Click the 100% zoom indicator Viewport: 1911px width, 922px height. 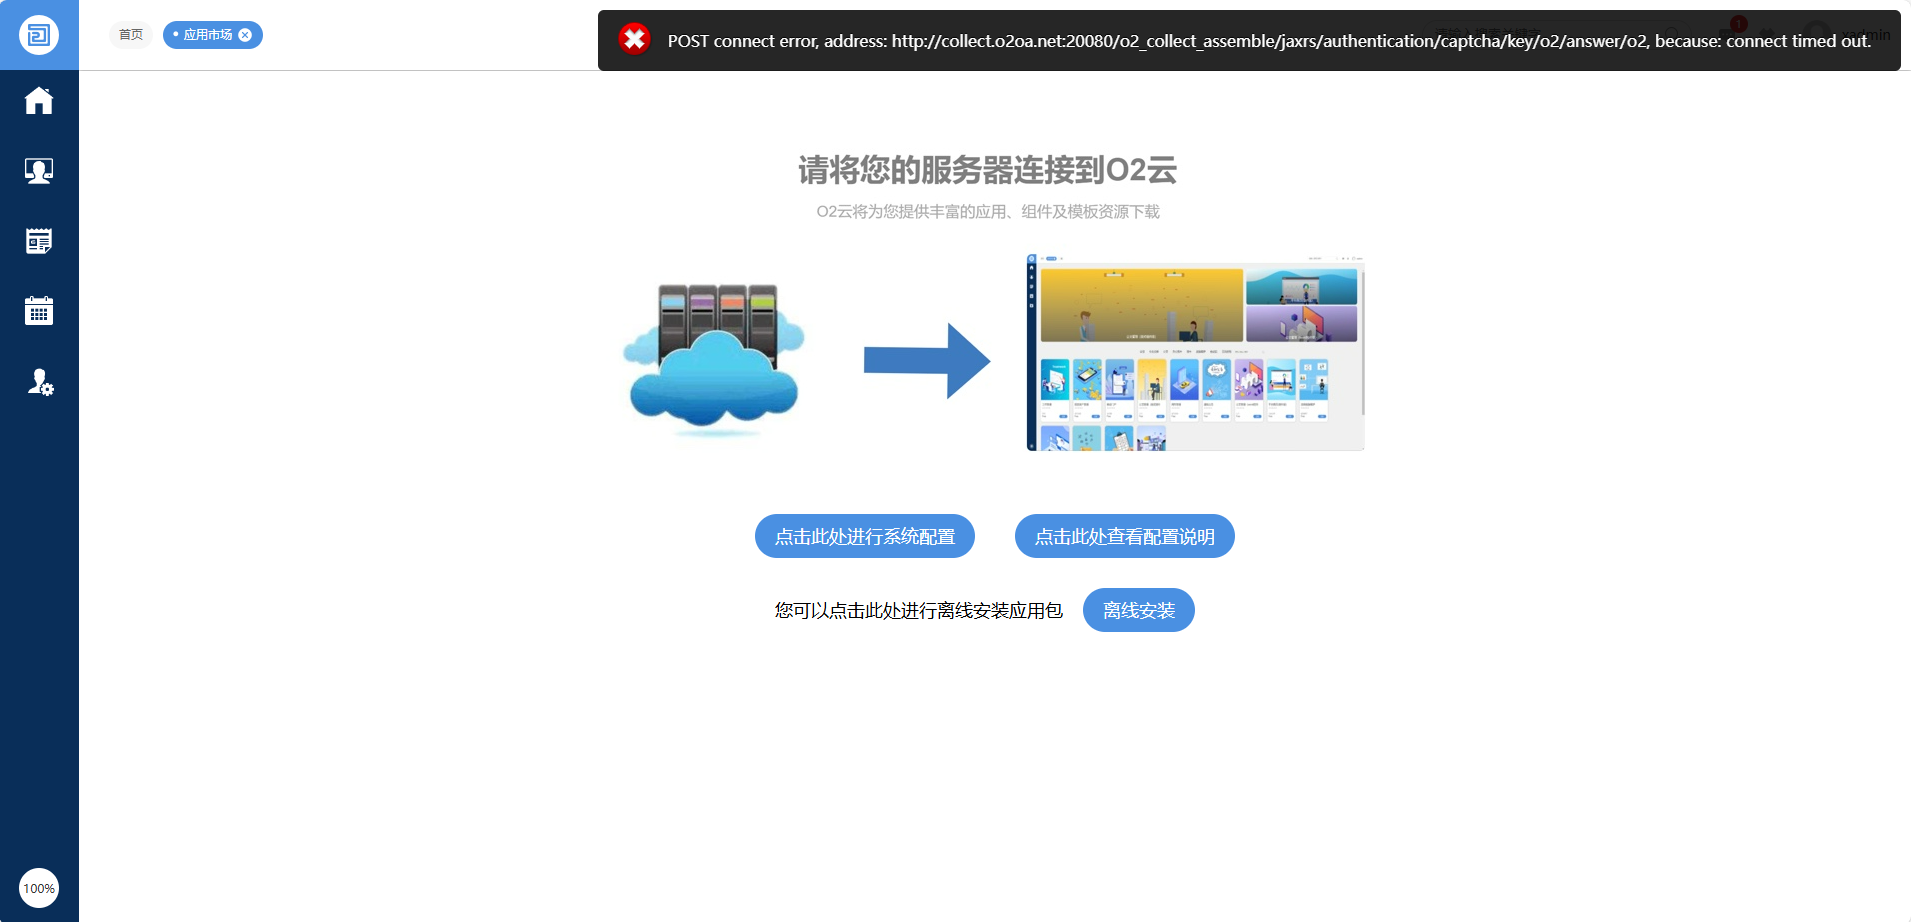[x=39, y=888]
